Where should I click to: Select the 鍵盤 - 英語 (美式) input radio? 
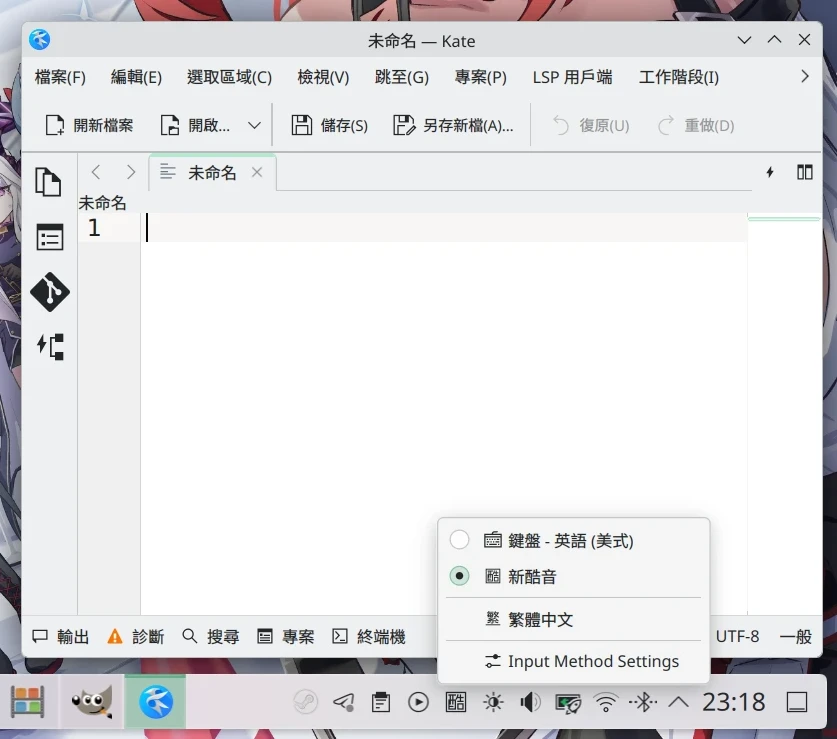pyautogui.click(x=459, y=540)
